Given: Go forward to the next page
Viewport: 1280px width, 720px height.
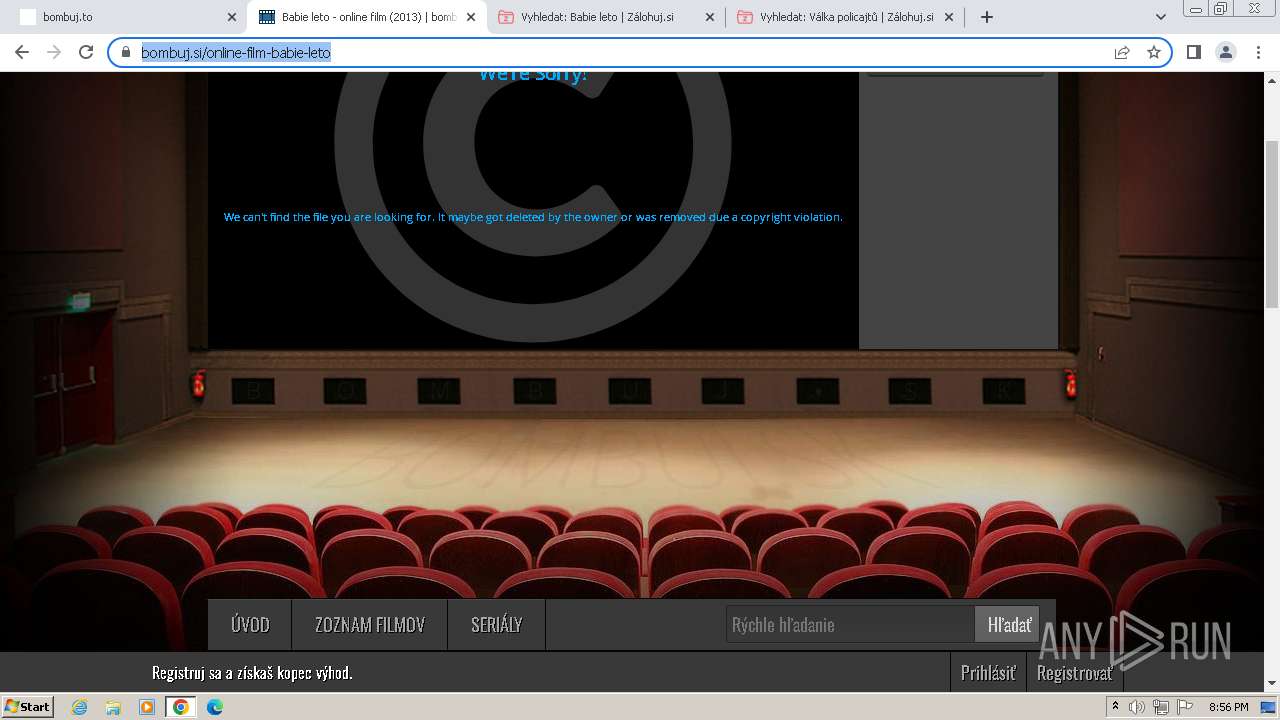Looking at the screenshot, I should [x=54, y=52].
